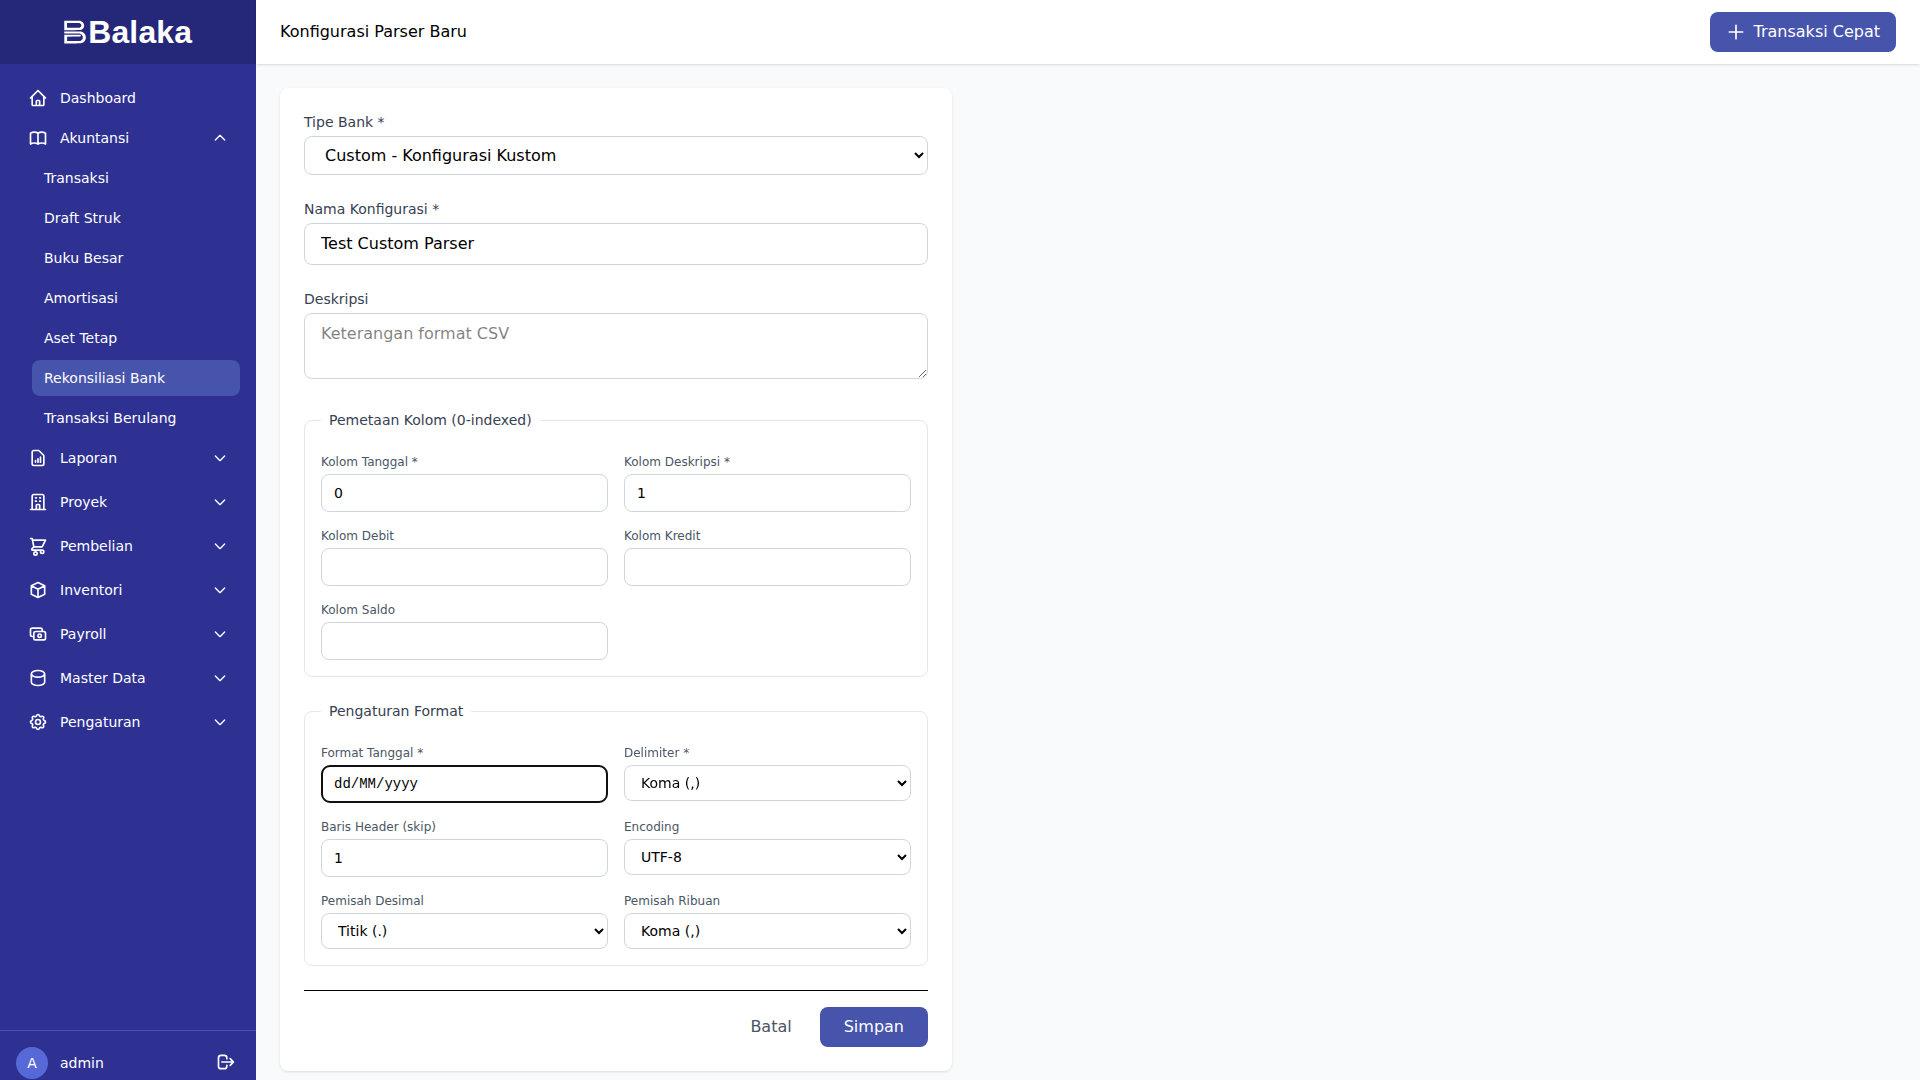Click the Pembelian shopping cart icon

[37, 546]
